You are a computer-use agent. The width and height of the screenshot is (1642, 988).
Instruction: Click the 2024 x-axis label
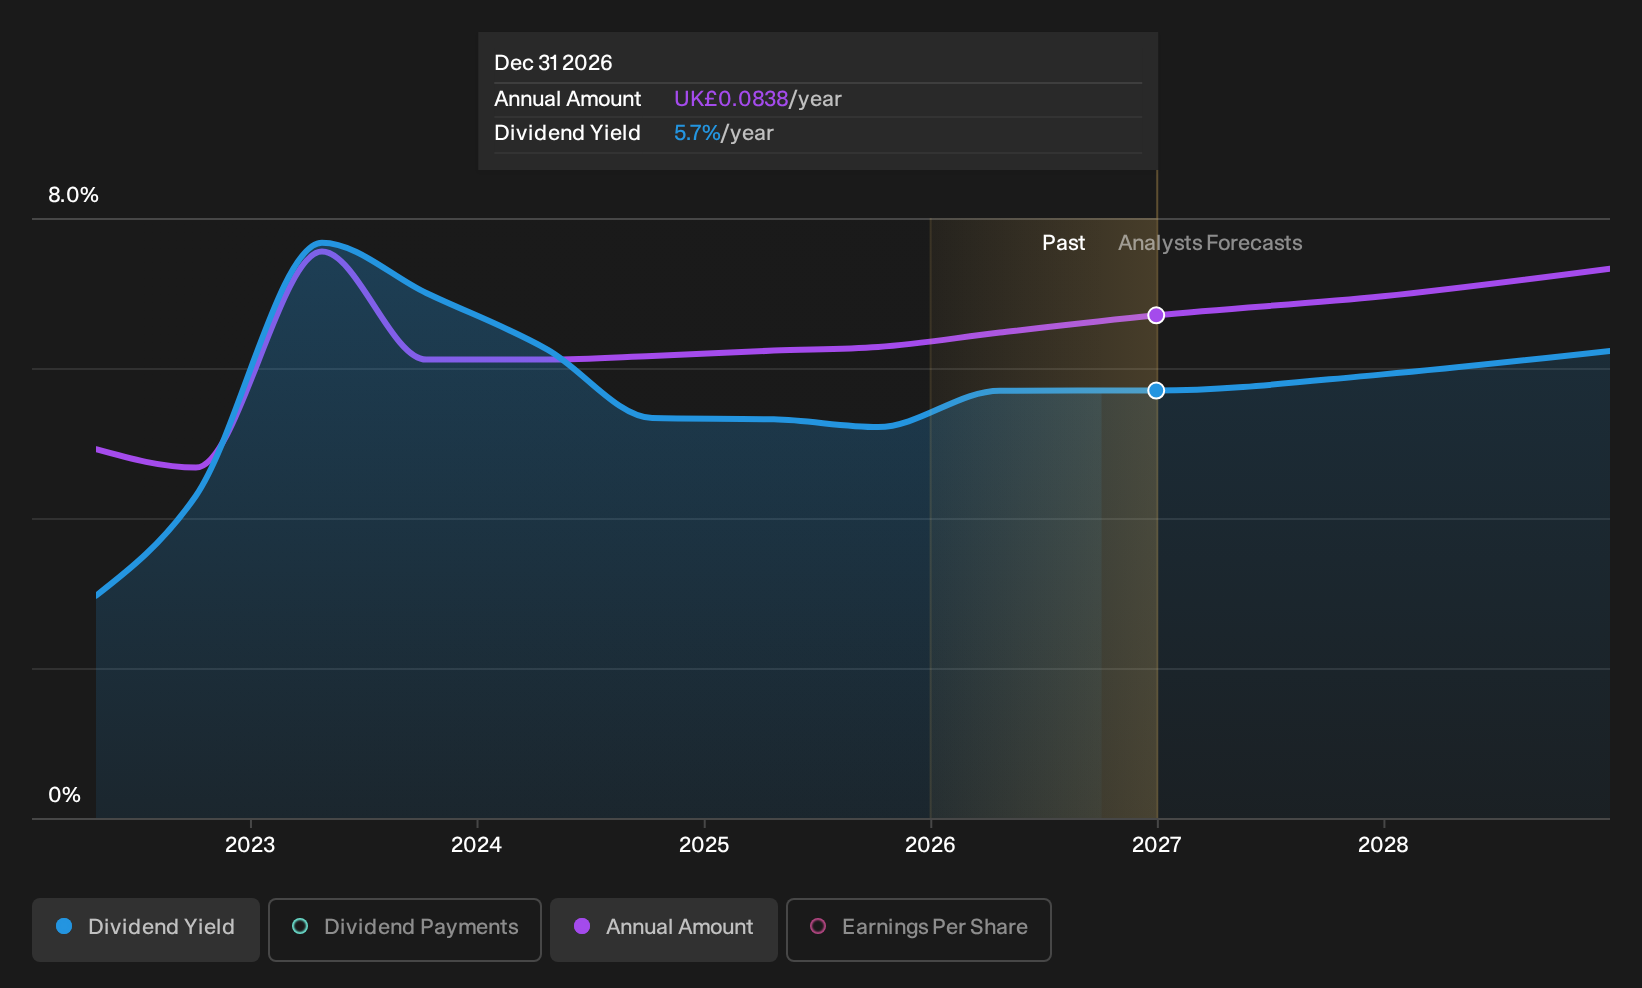(x=476, y=845)
